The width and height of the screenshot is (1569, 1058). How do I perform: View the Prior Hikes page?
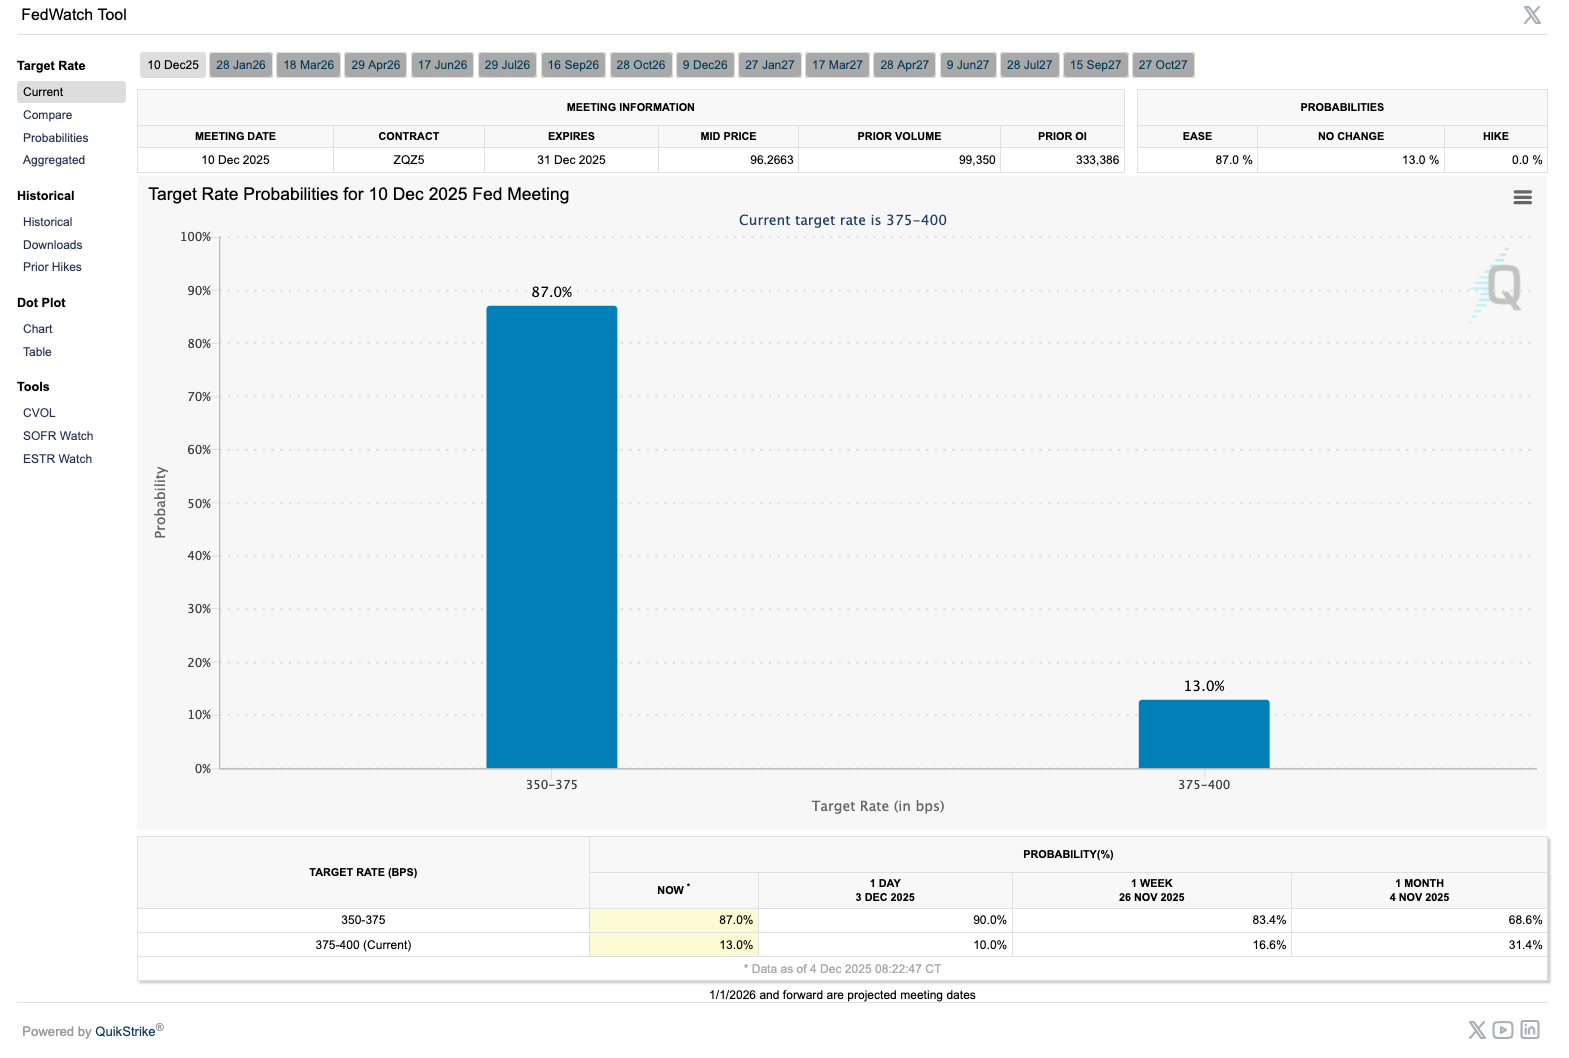pyautogui.click(x=53, y=267)
